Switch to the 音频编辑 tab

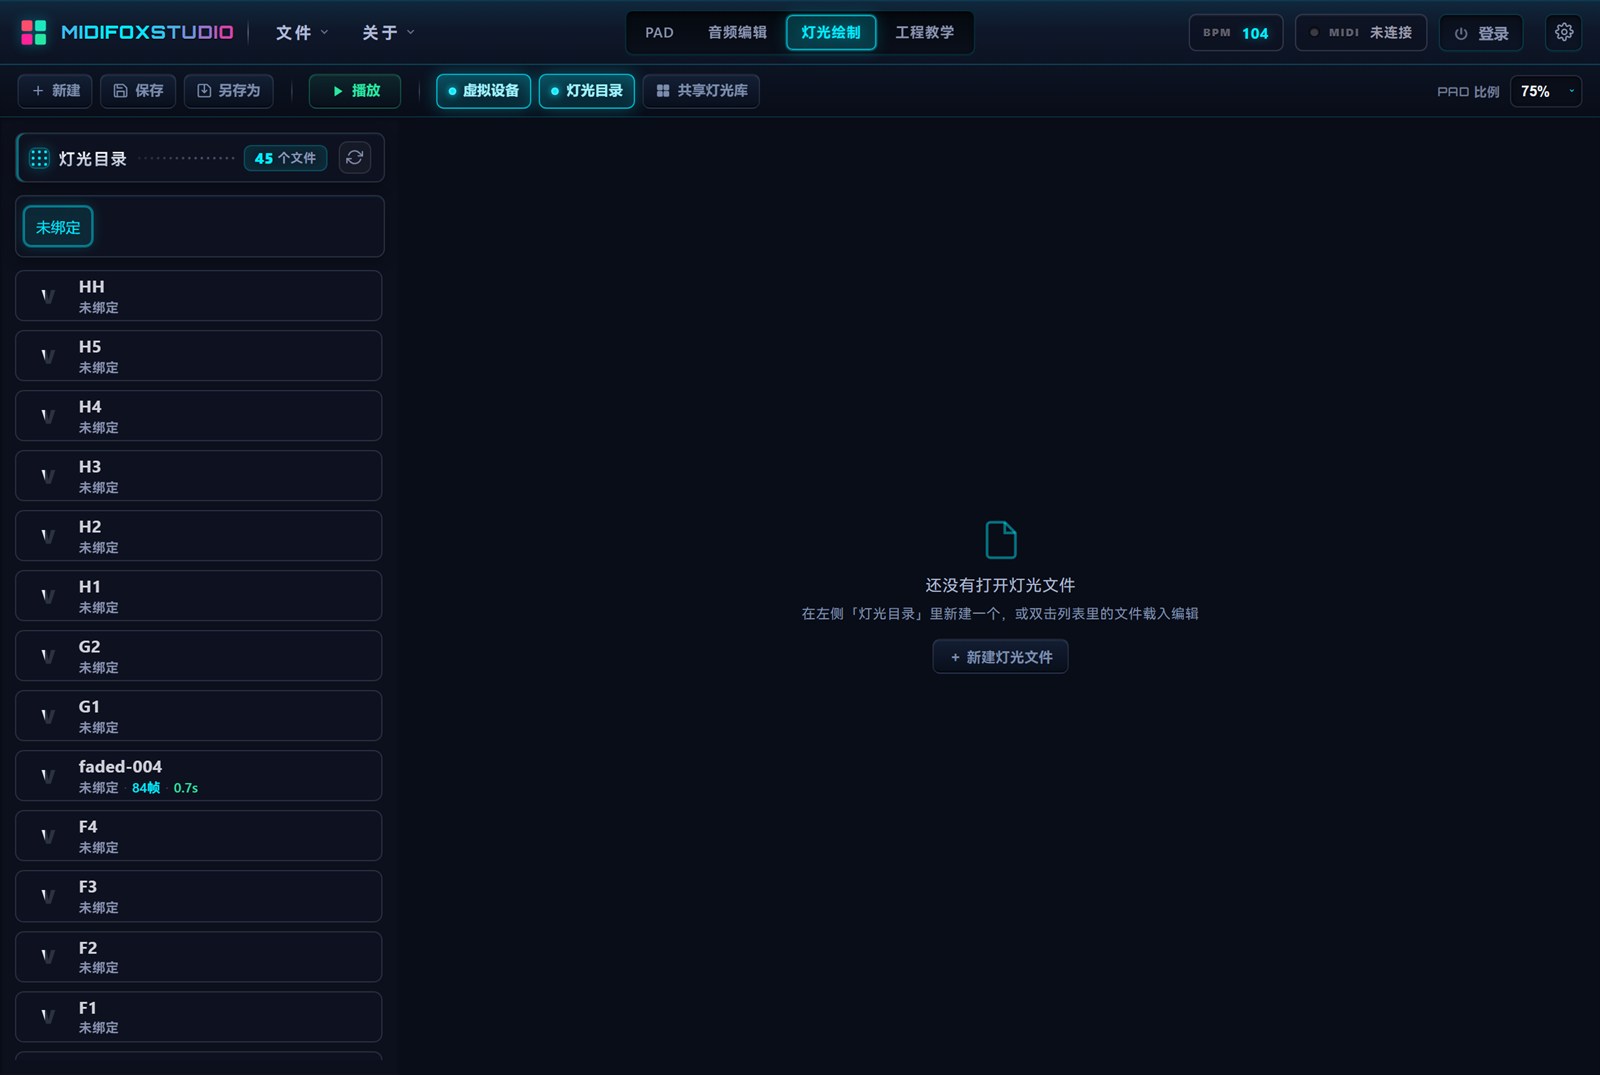737,32
